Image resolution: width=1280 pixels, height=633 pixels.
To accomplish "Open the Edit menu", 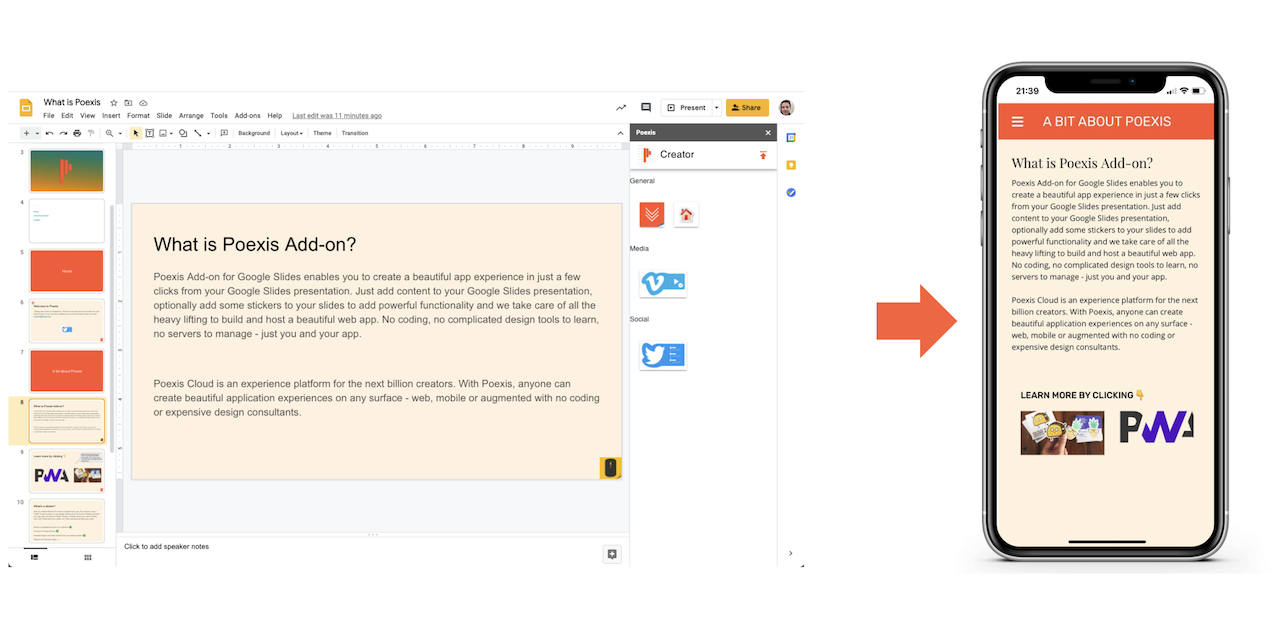I will point(67,116).
